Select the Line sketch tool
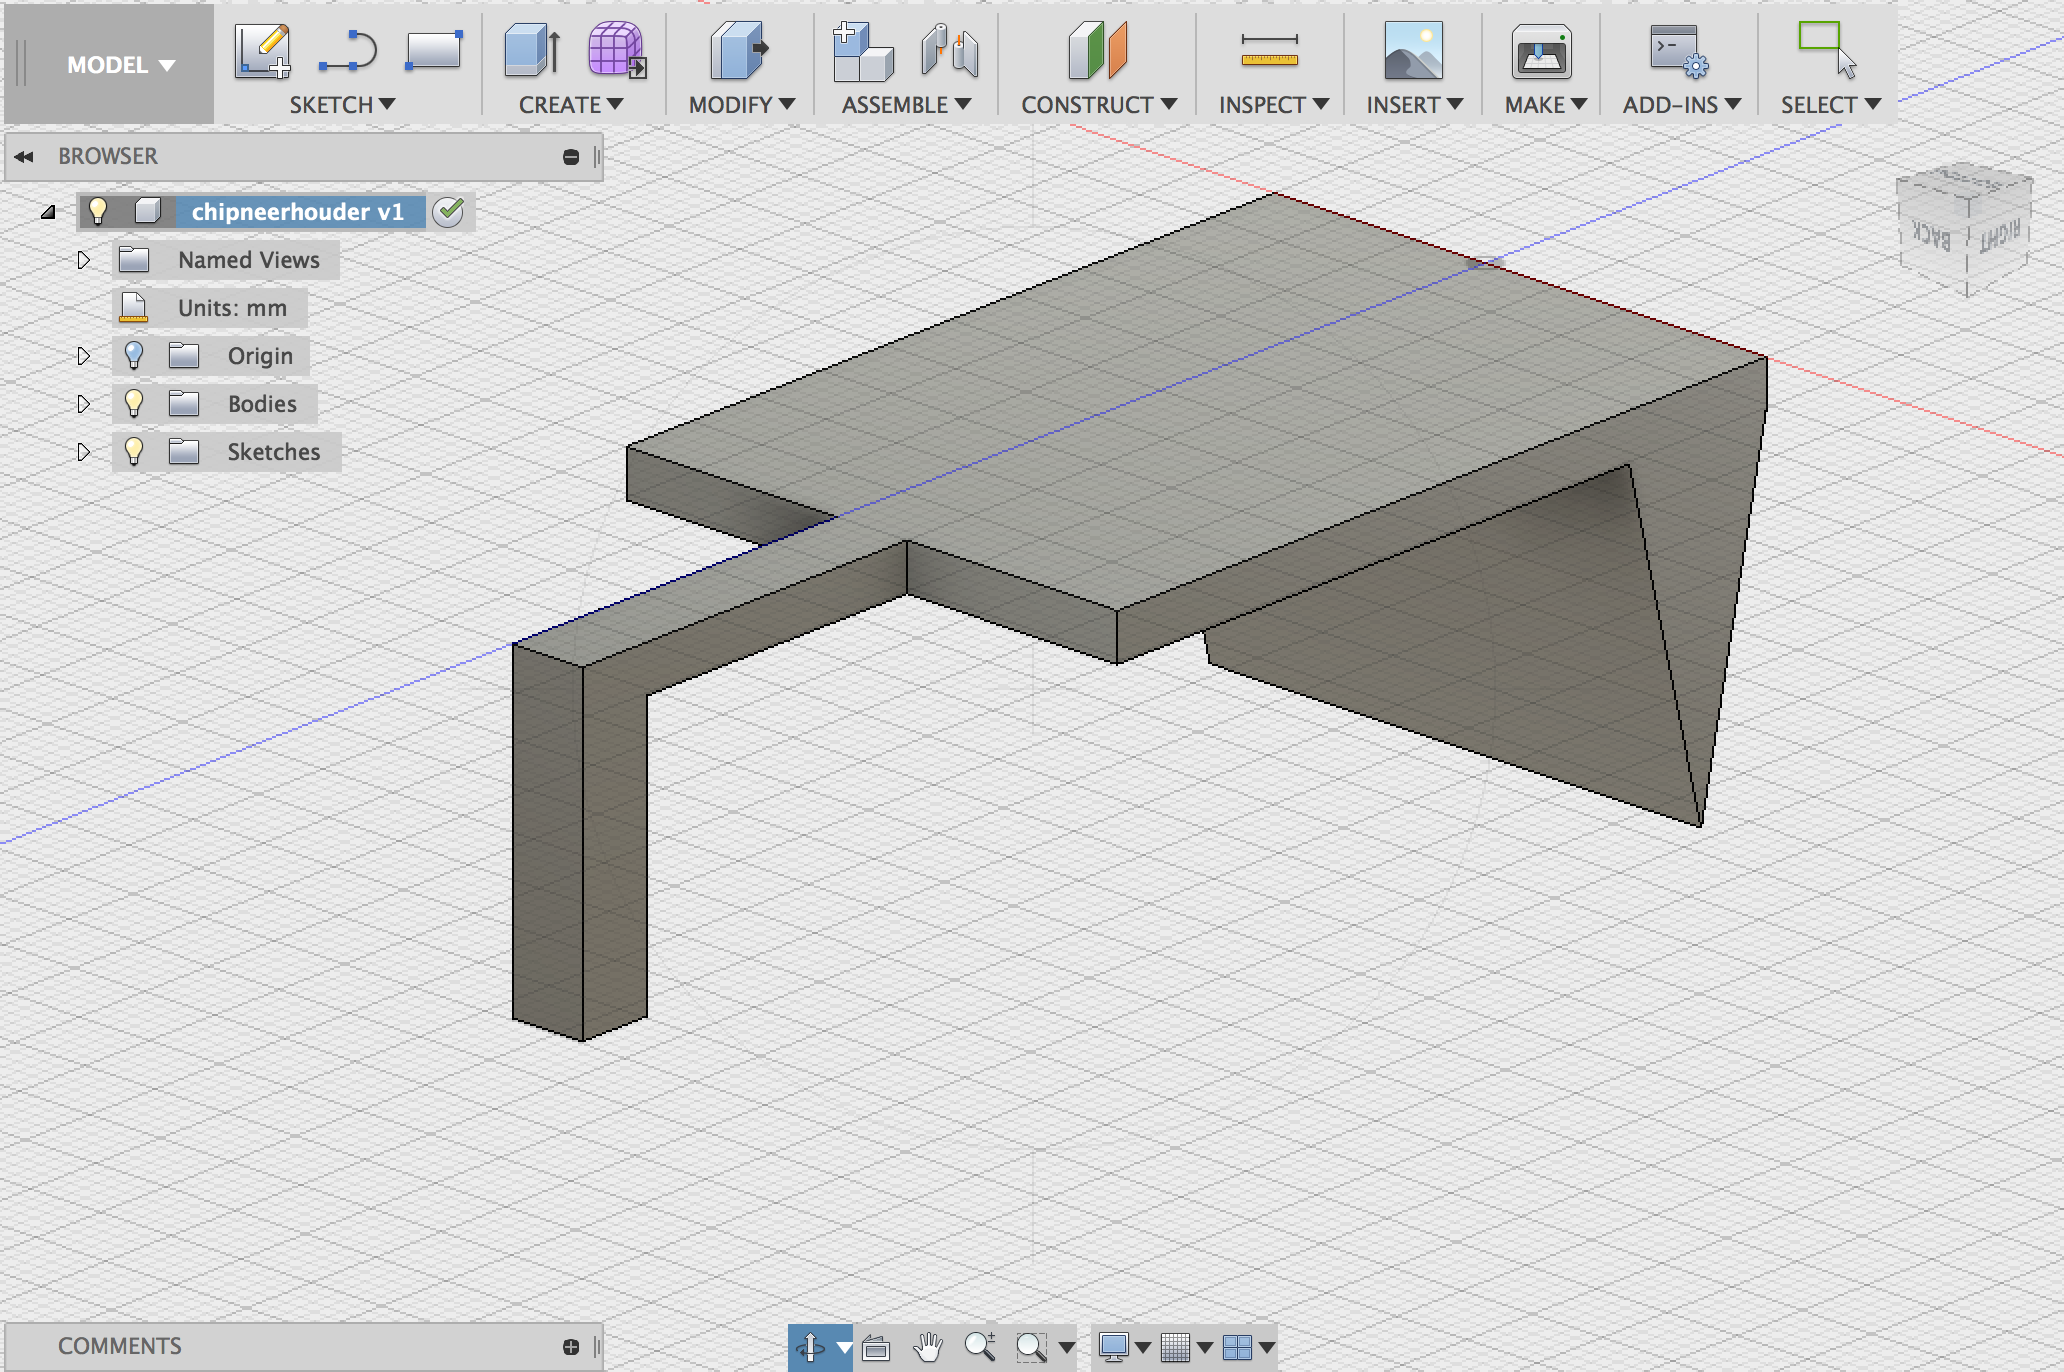This screenshot has width=2064, height=1372. click(x=347, y=51)
